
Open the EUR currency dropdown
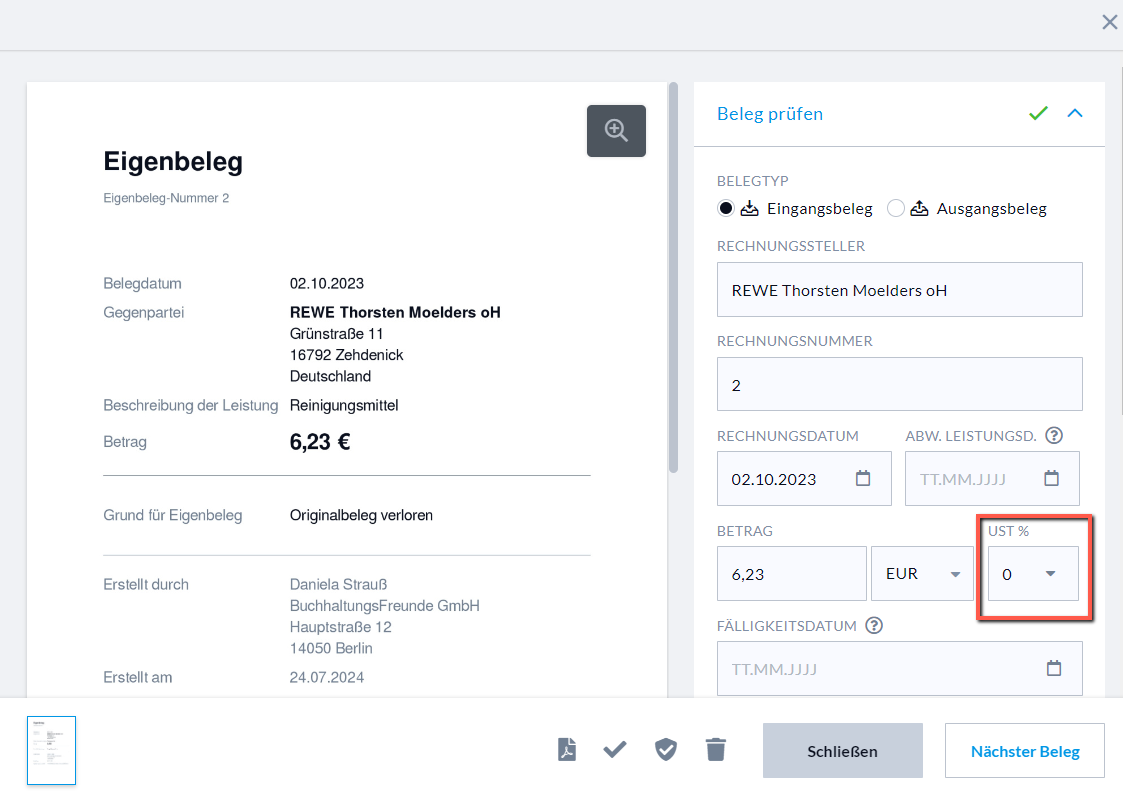(922, 574)
